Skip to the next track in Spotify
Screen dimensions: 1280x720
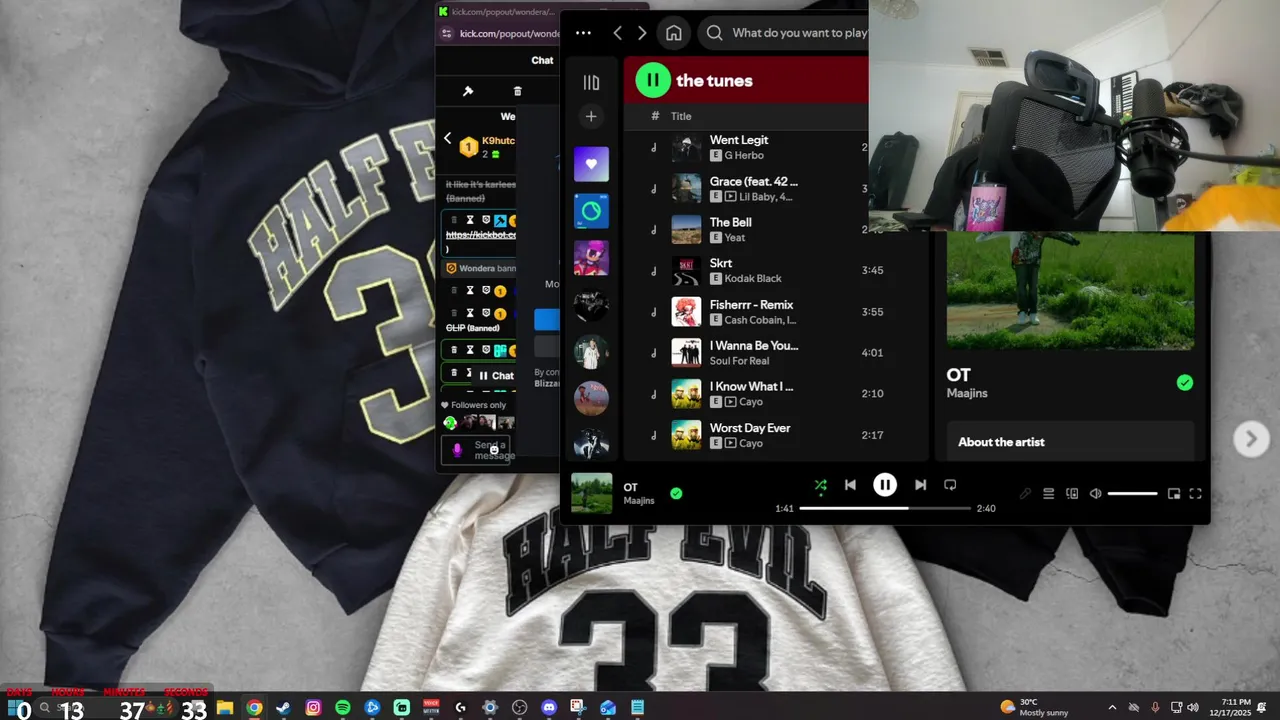click(x=920, y=485)
